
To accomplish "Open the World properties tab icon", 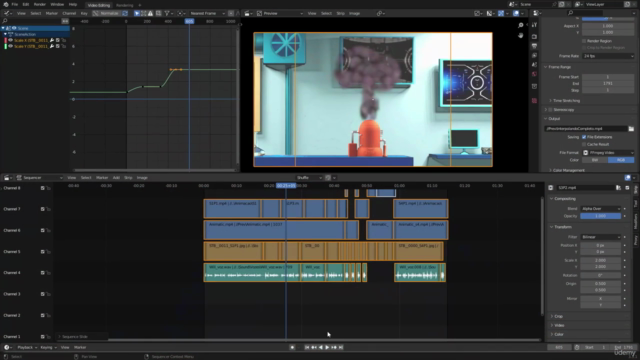I will click(x=534, y=74).
